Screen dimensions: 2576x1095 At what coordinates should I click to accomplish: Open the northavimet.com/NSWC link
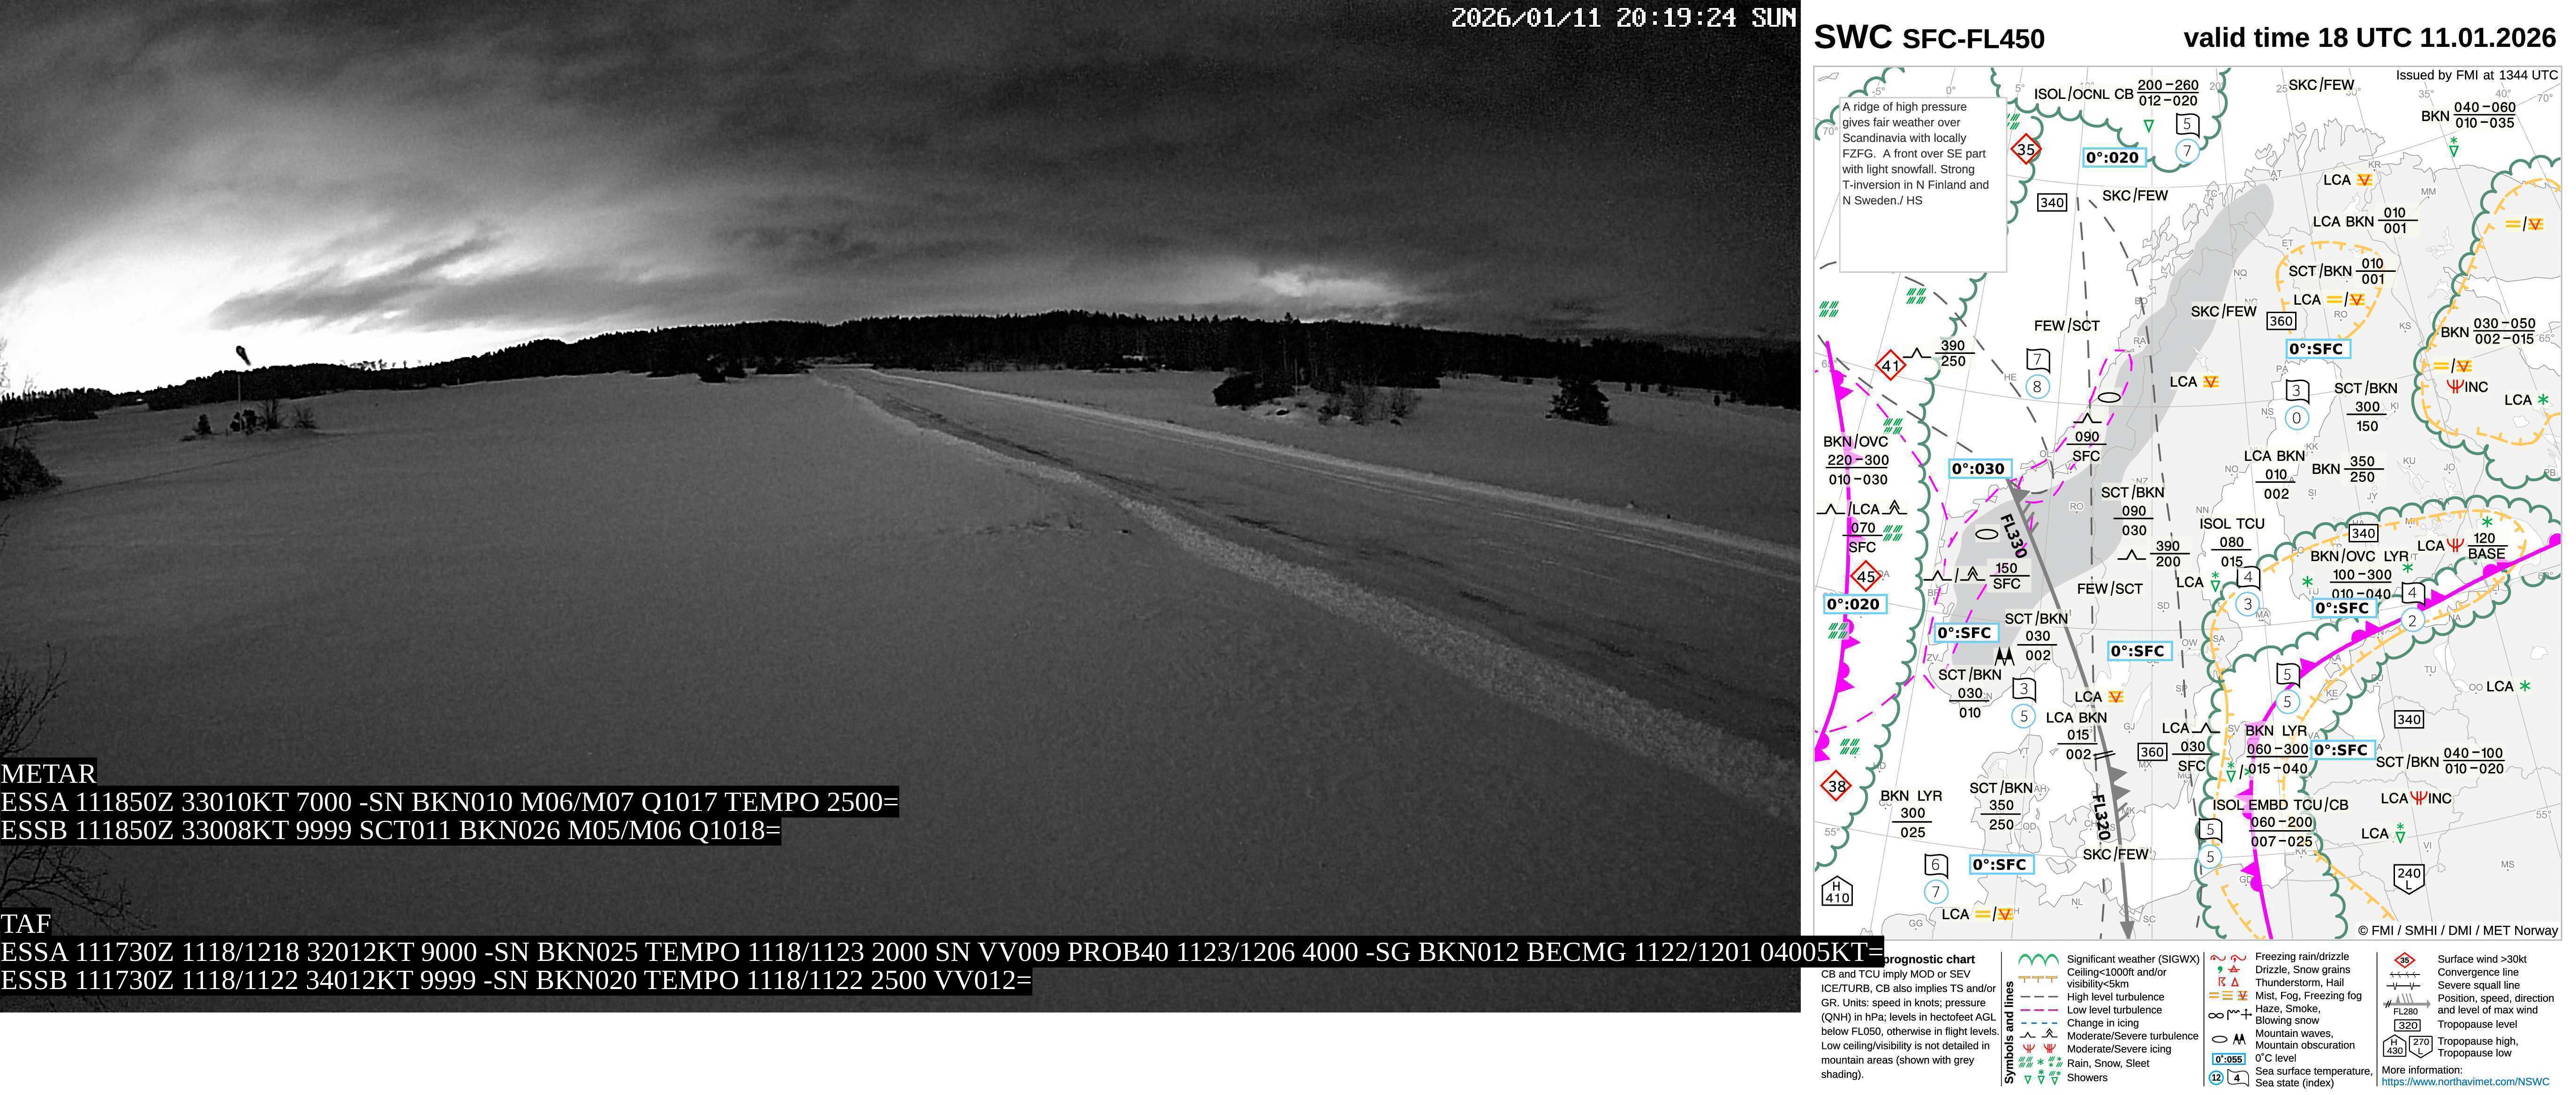[2465, 1081]
